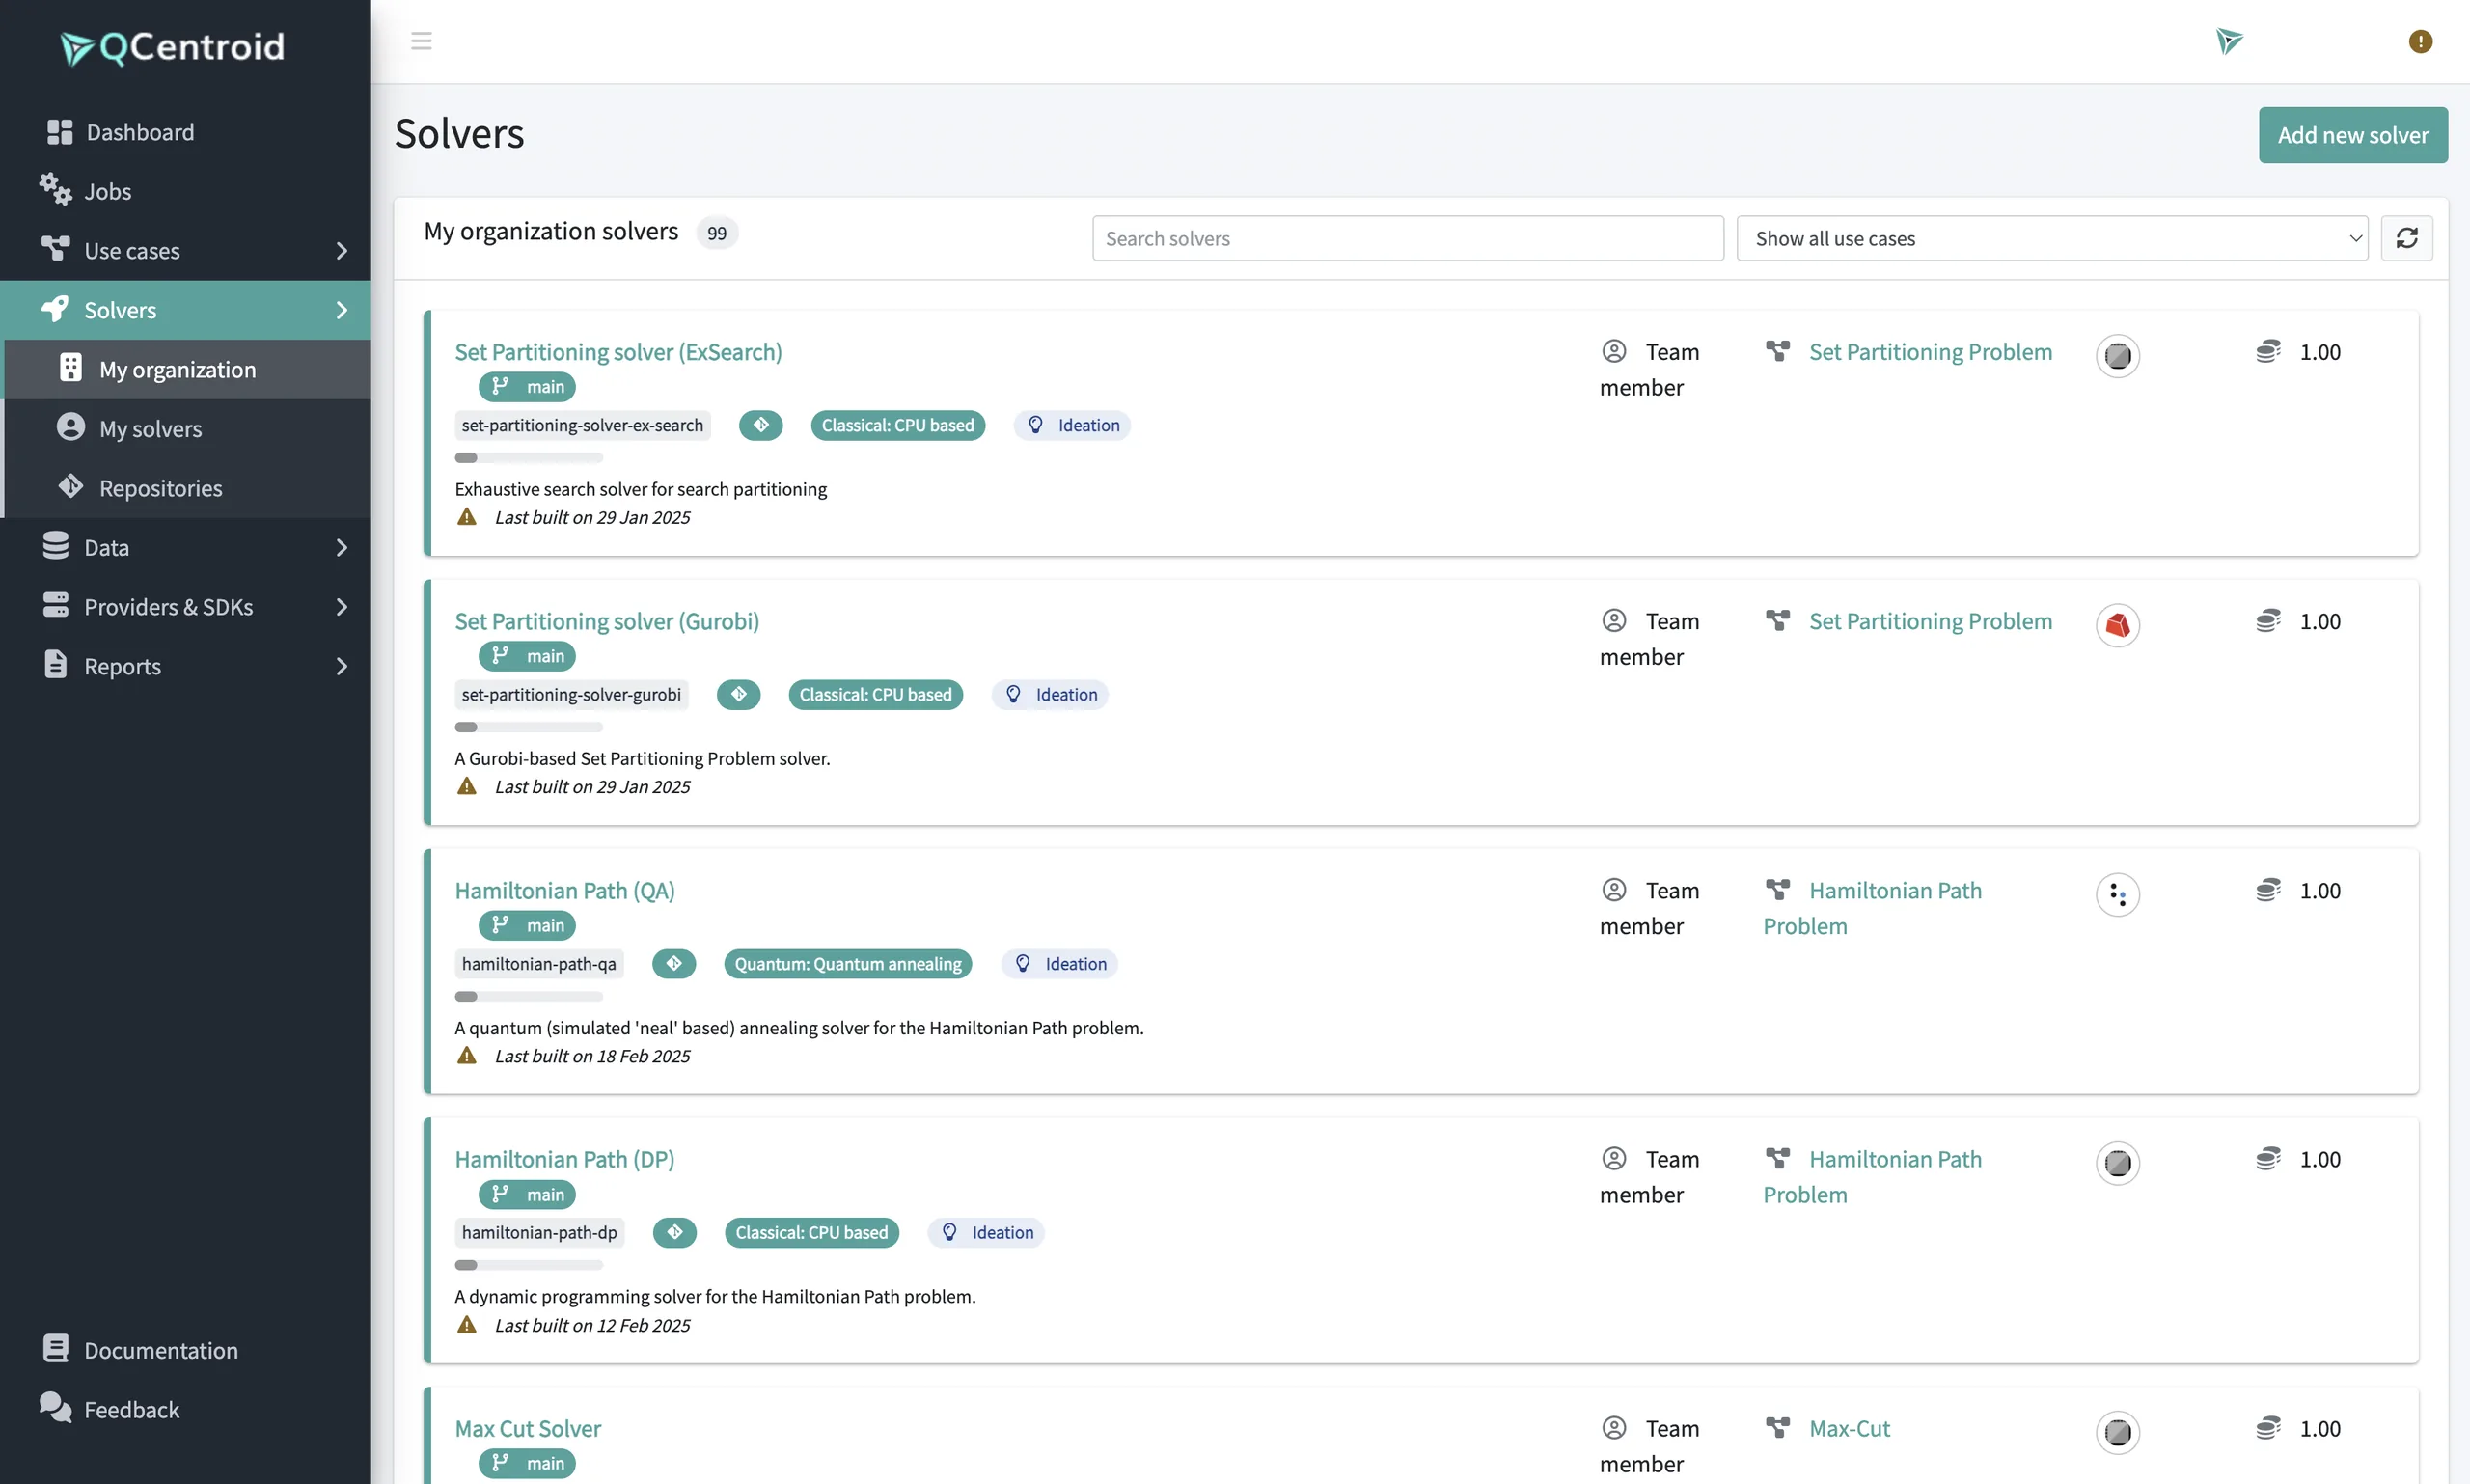Open the Show all use cases dropdown
Image resolution: width=2470 pixels, height=1484 pixels.
click(x=2052, y=238)
